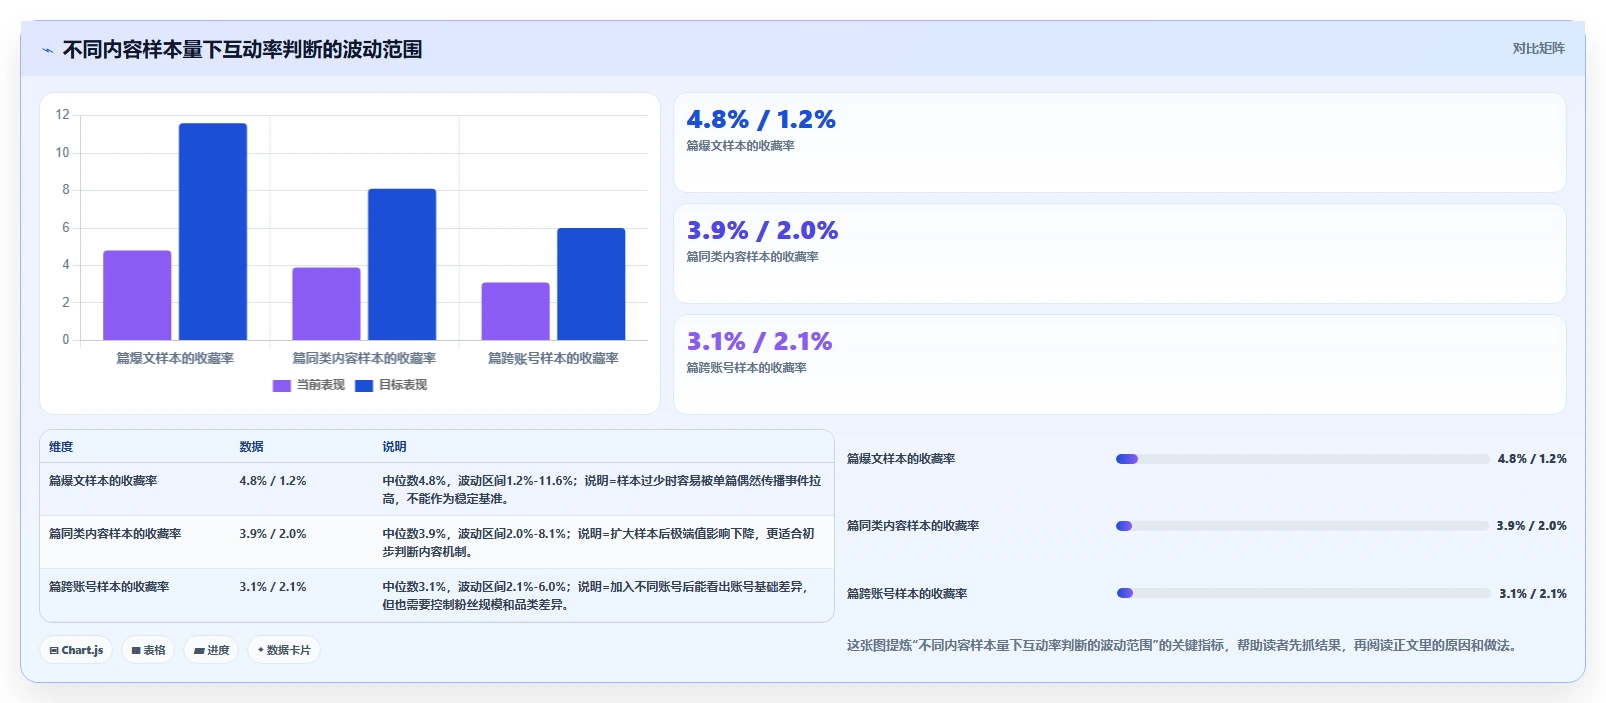Click the 篇爆文样本的收藏率 x-axis label on the chart

[x=175, y=358]
